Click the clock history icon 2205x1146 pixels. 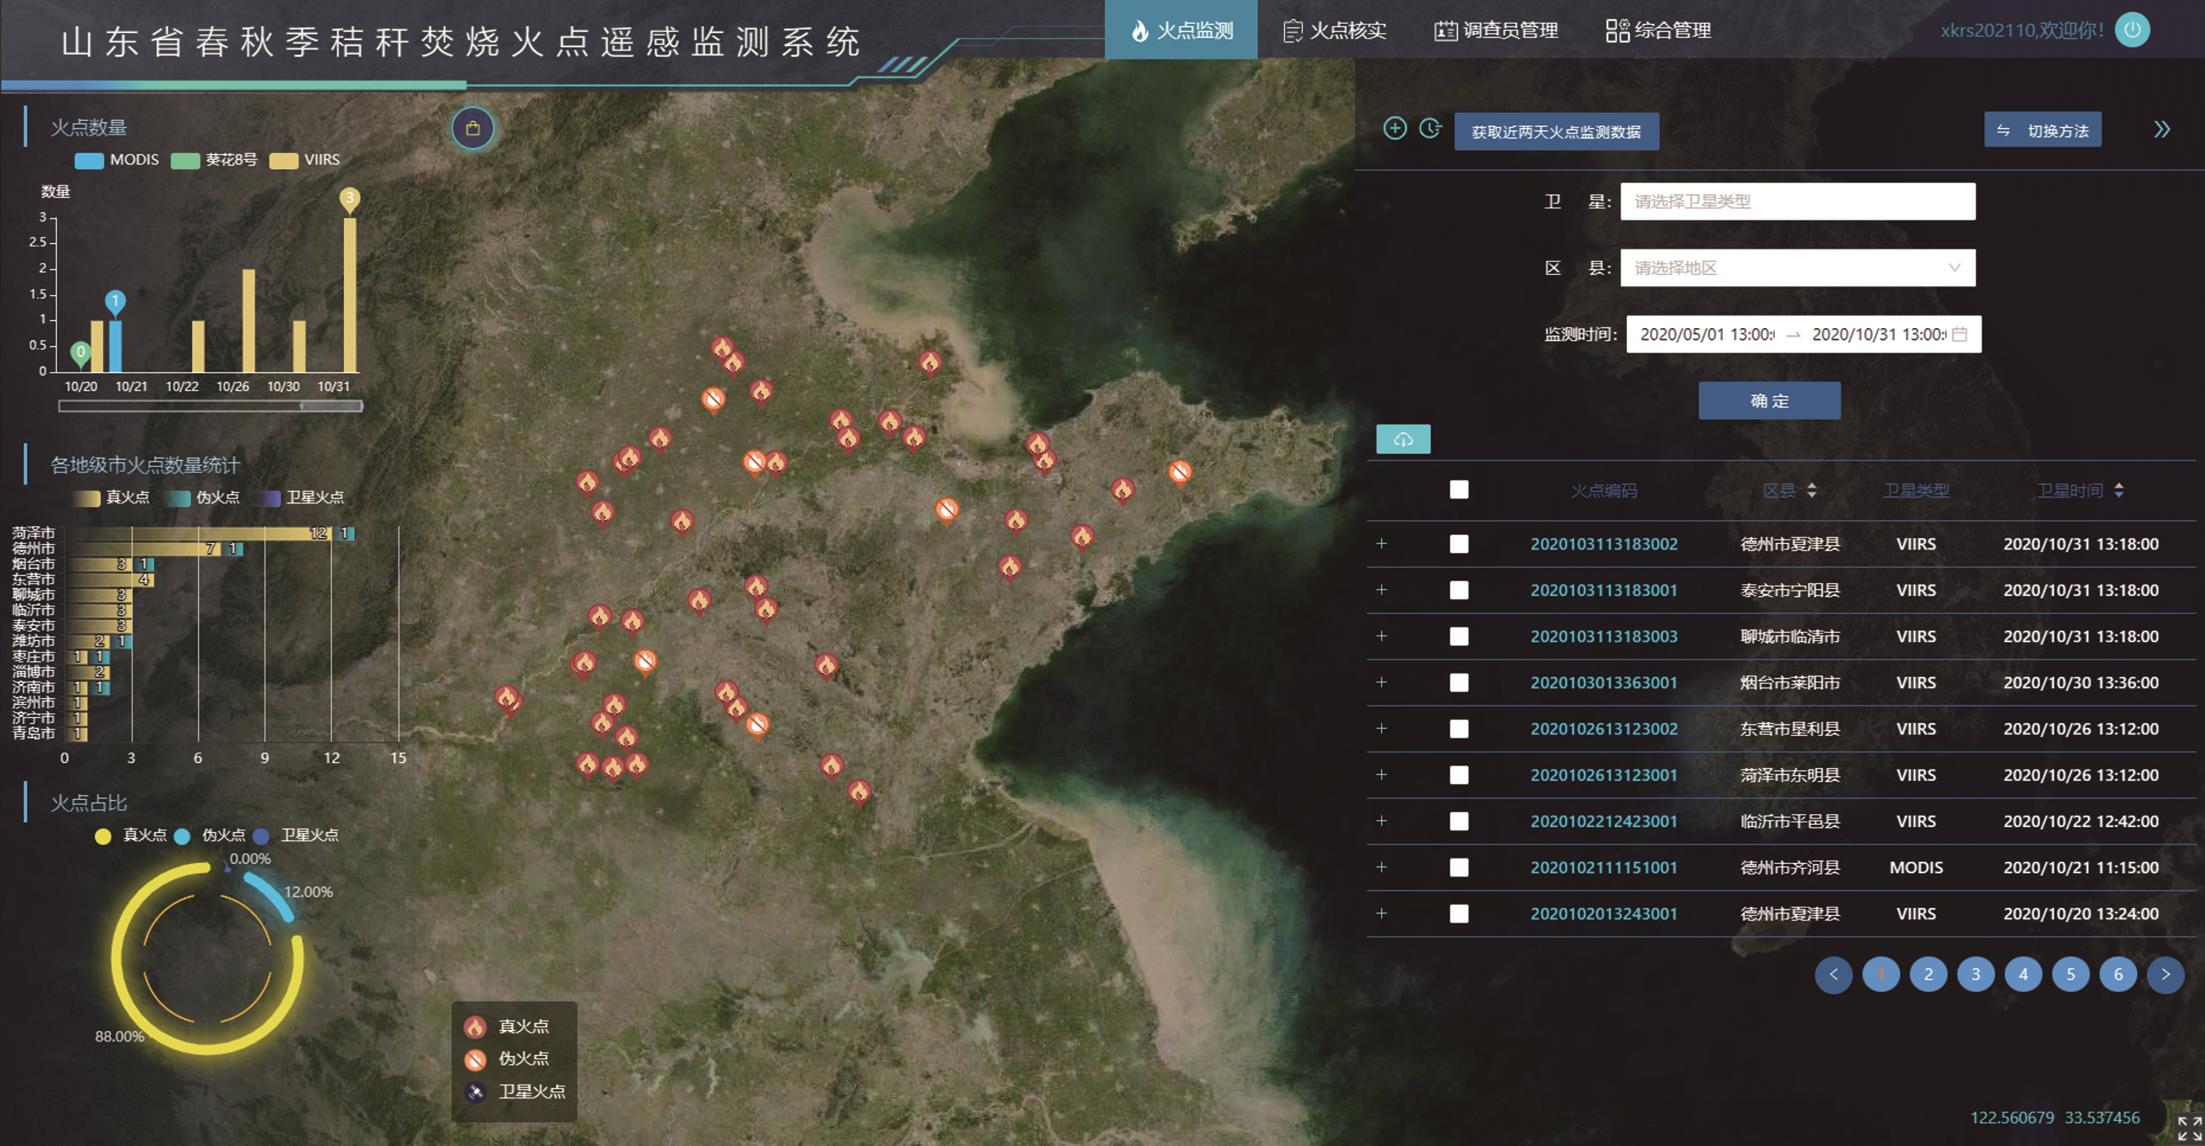point(1430,128)
